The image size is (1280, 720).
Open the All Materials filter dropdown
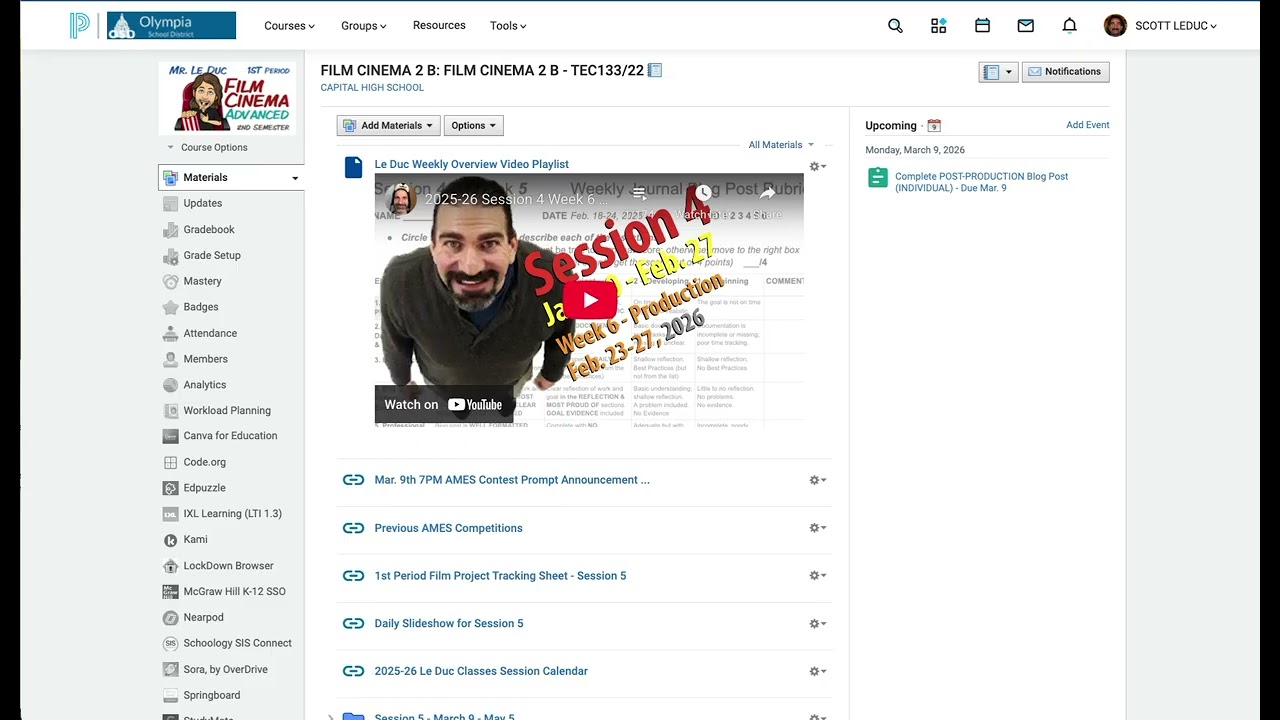pos(781,145)
